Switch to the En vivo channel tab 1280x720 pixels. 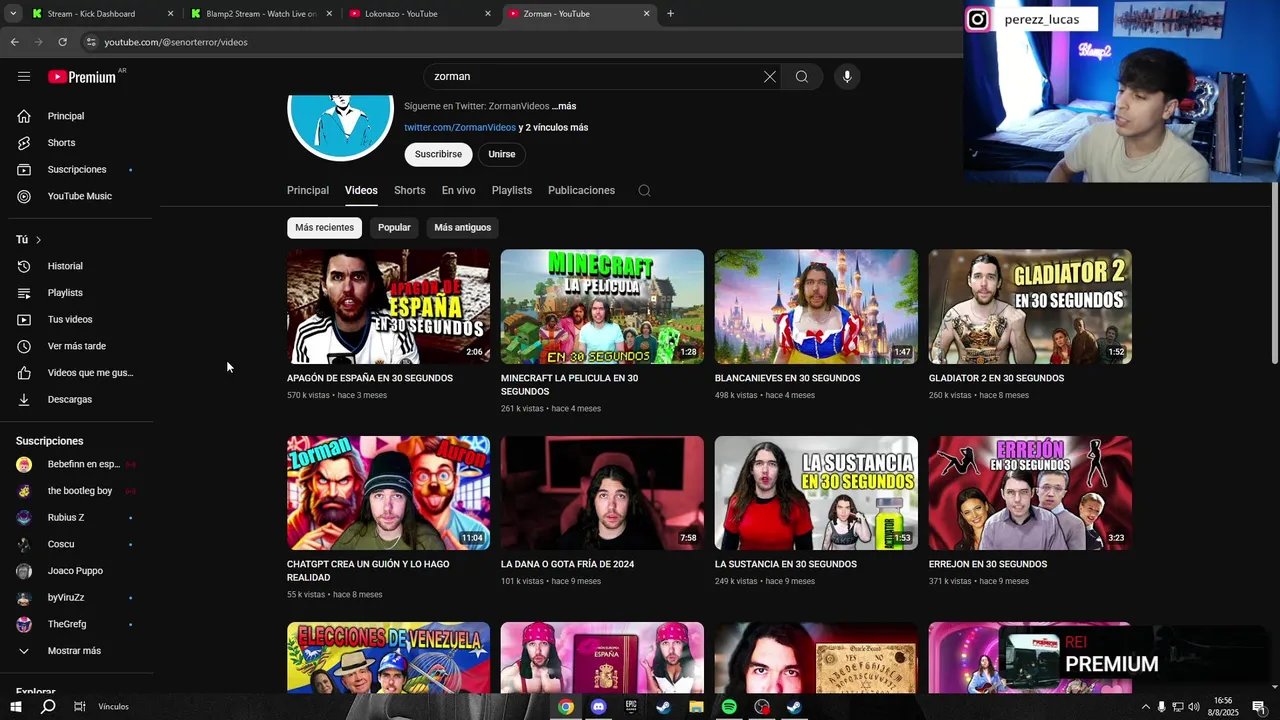coord(459,190)
